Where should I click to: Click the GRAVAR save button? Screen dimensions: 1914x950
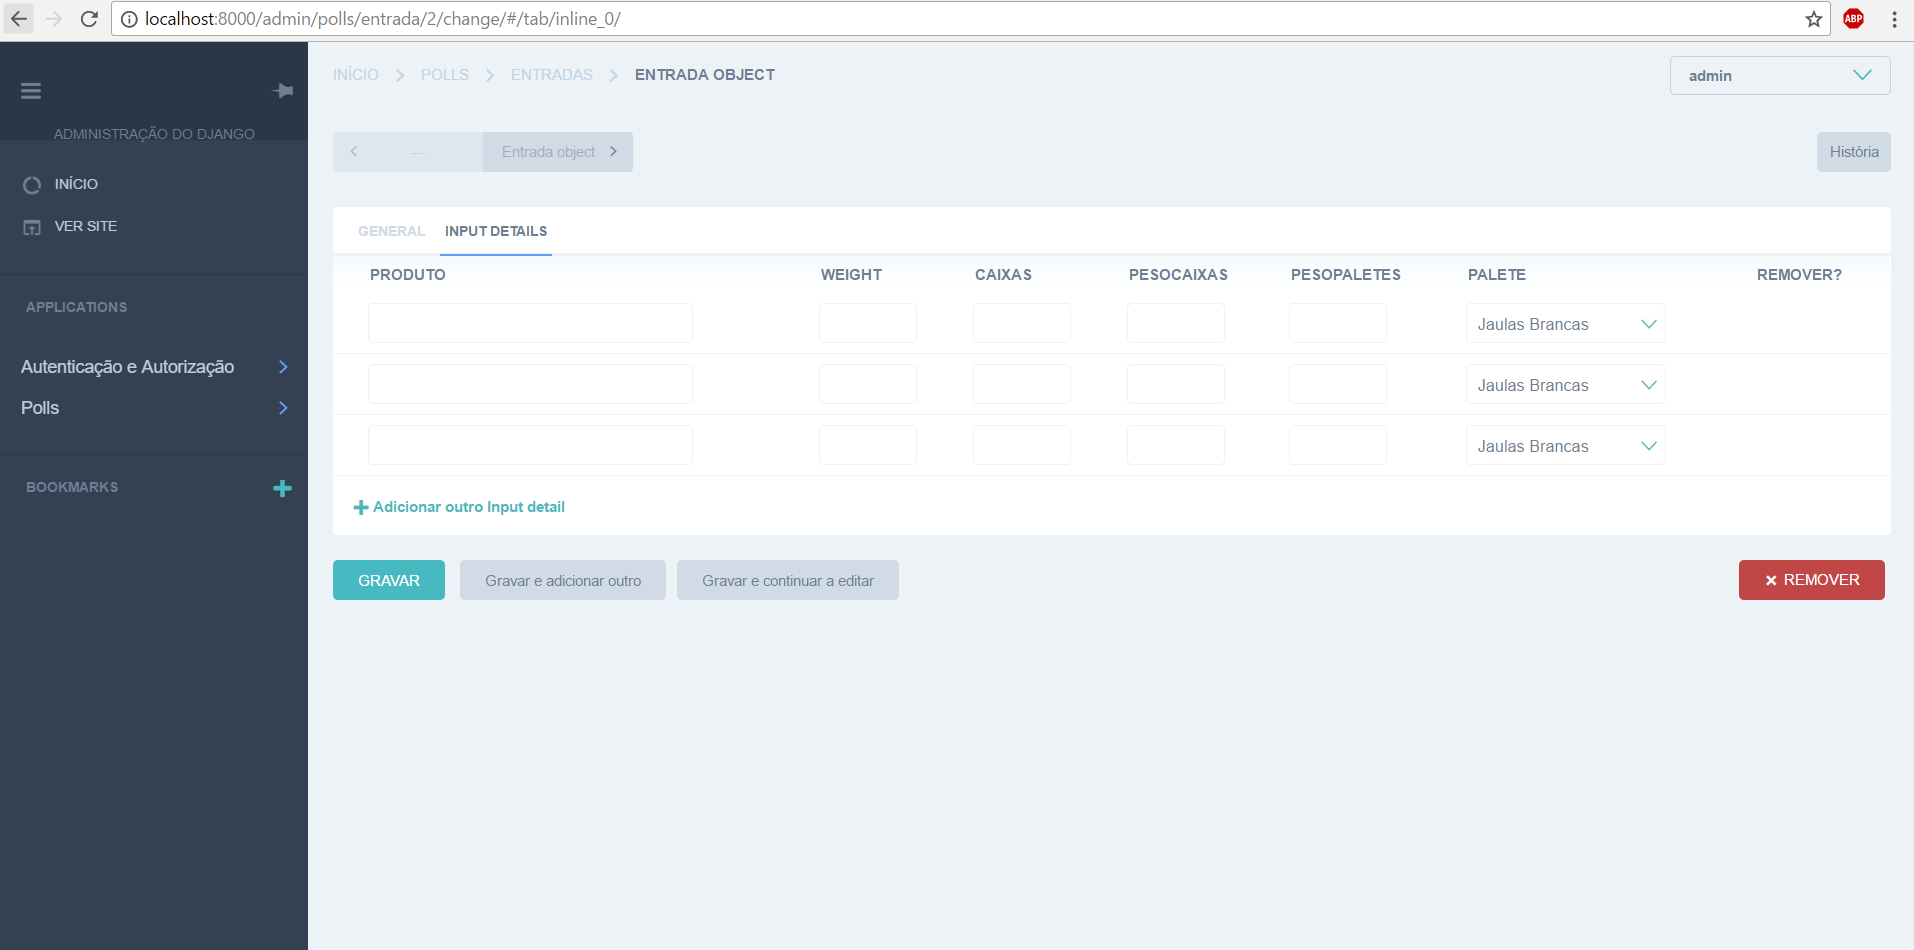click(389, 580)
